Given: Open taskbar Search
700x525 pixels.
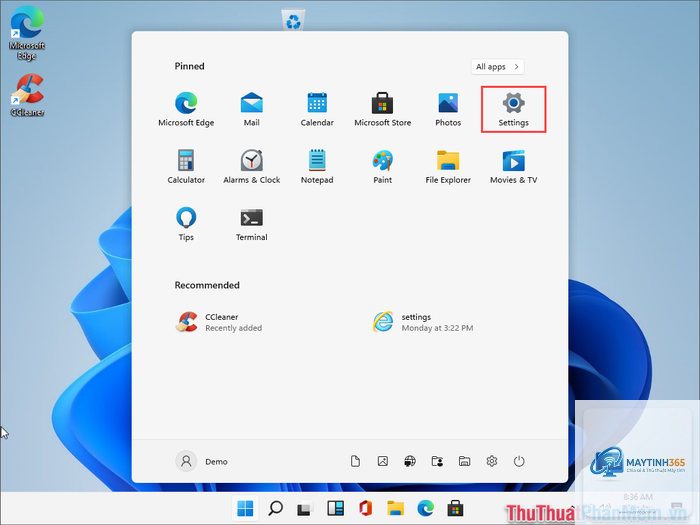Looking at the screenshot, I should [275, 508].
